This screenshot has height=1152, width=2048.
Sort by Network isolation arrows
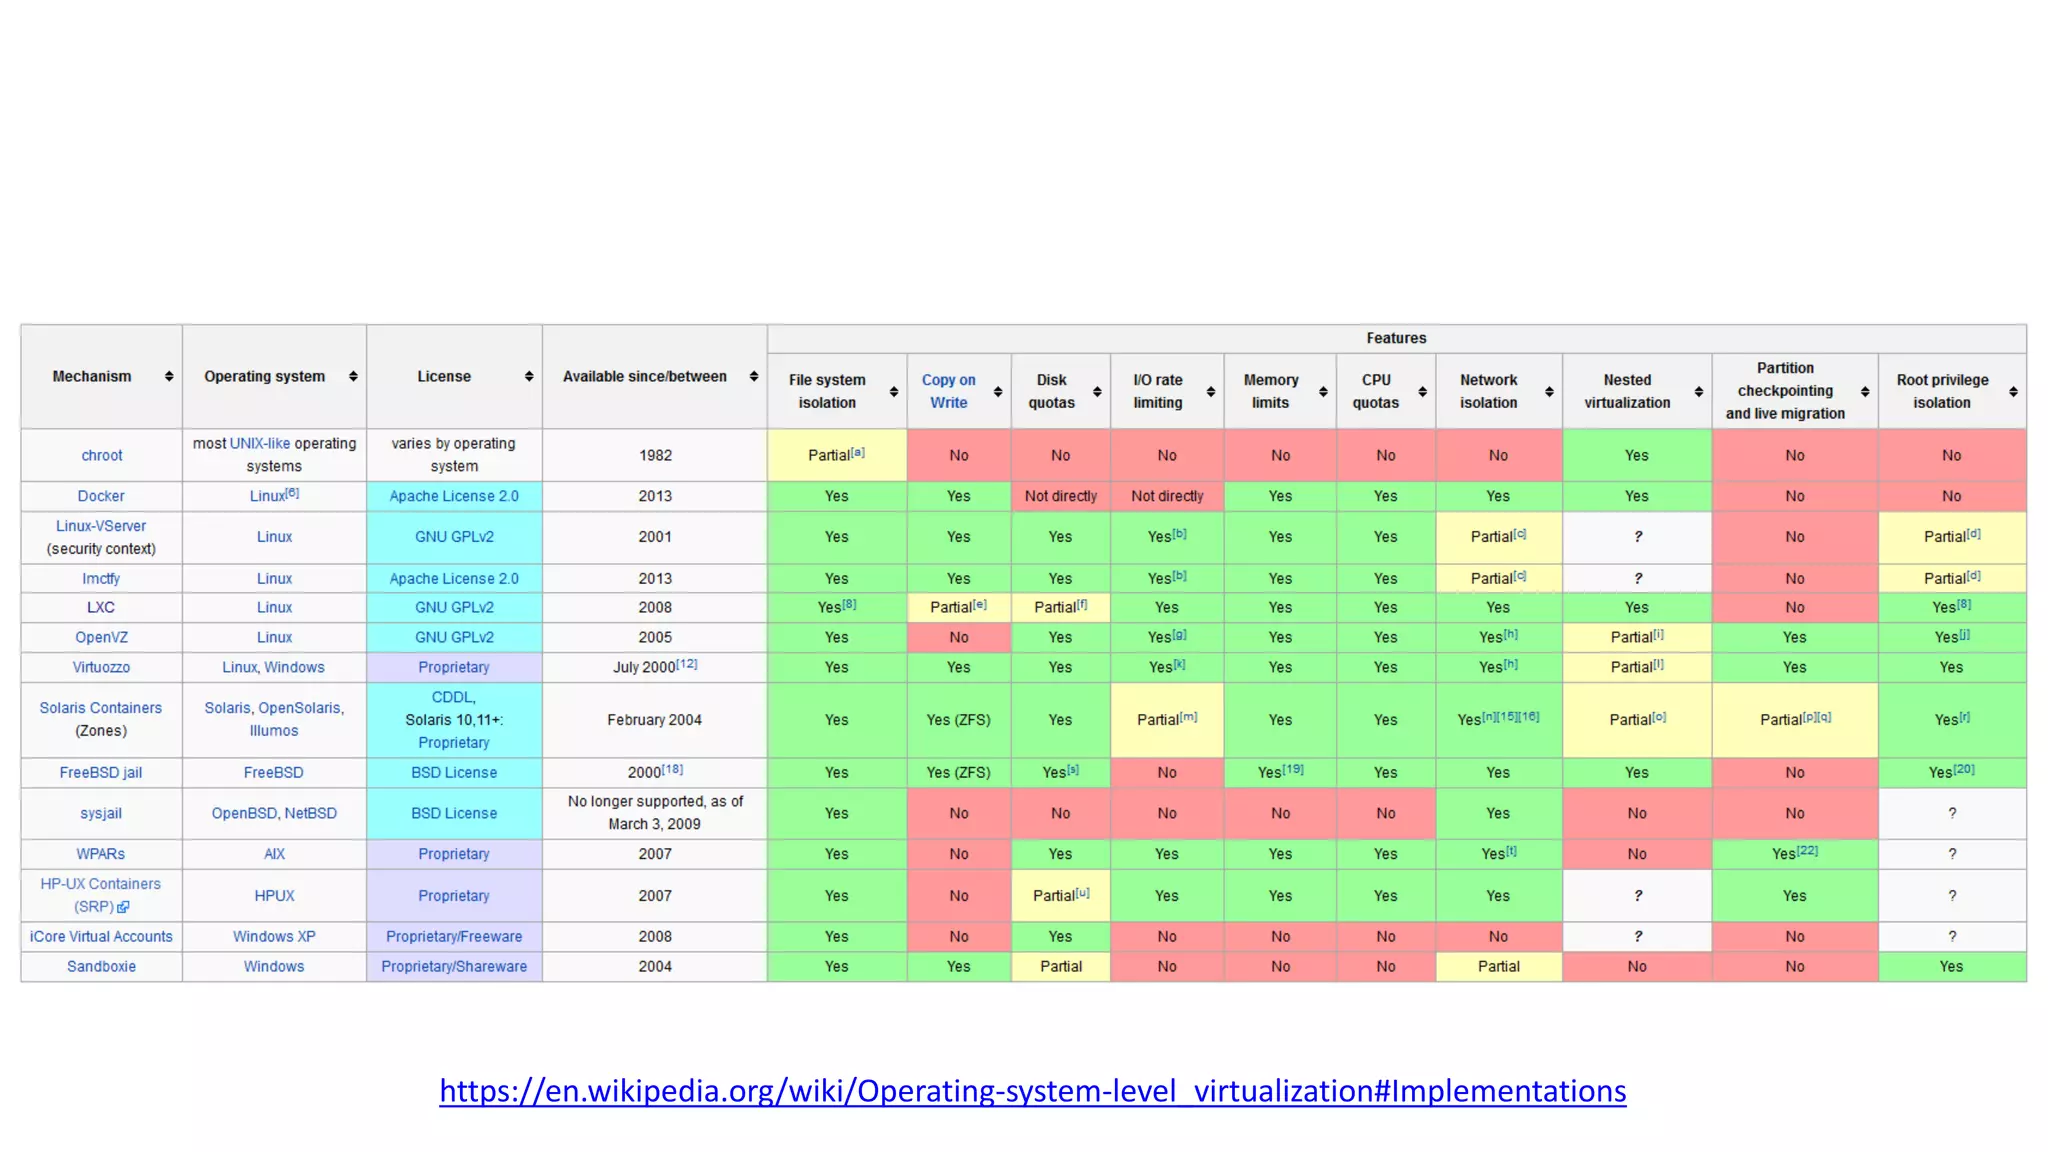point(1549,392)
